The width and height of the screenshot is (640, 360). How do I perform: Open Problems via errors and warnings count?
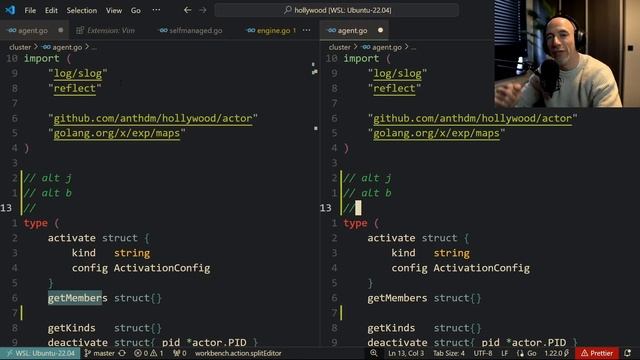(x=149, y=353)
